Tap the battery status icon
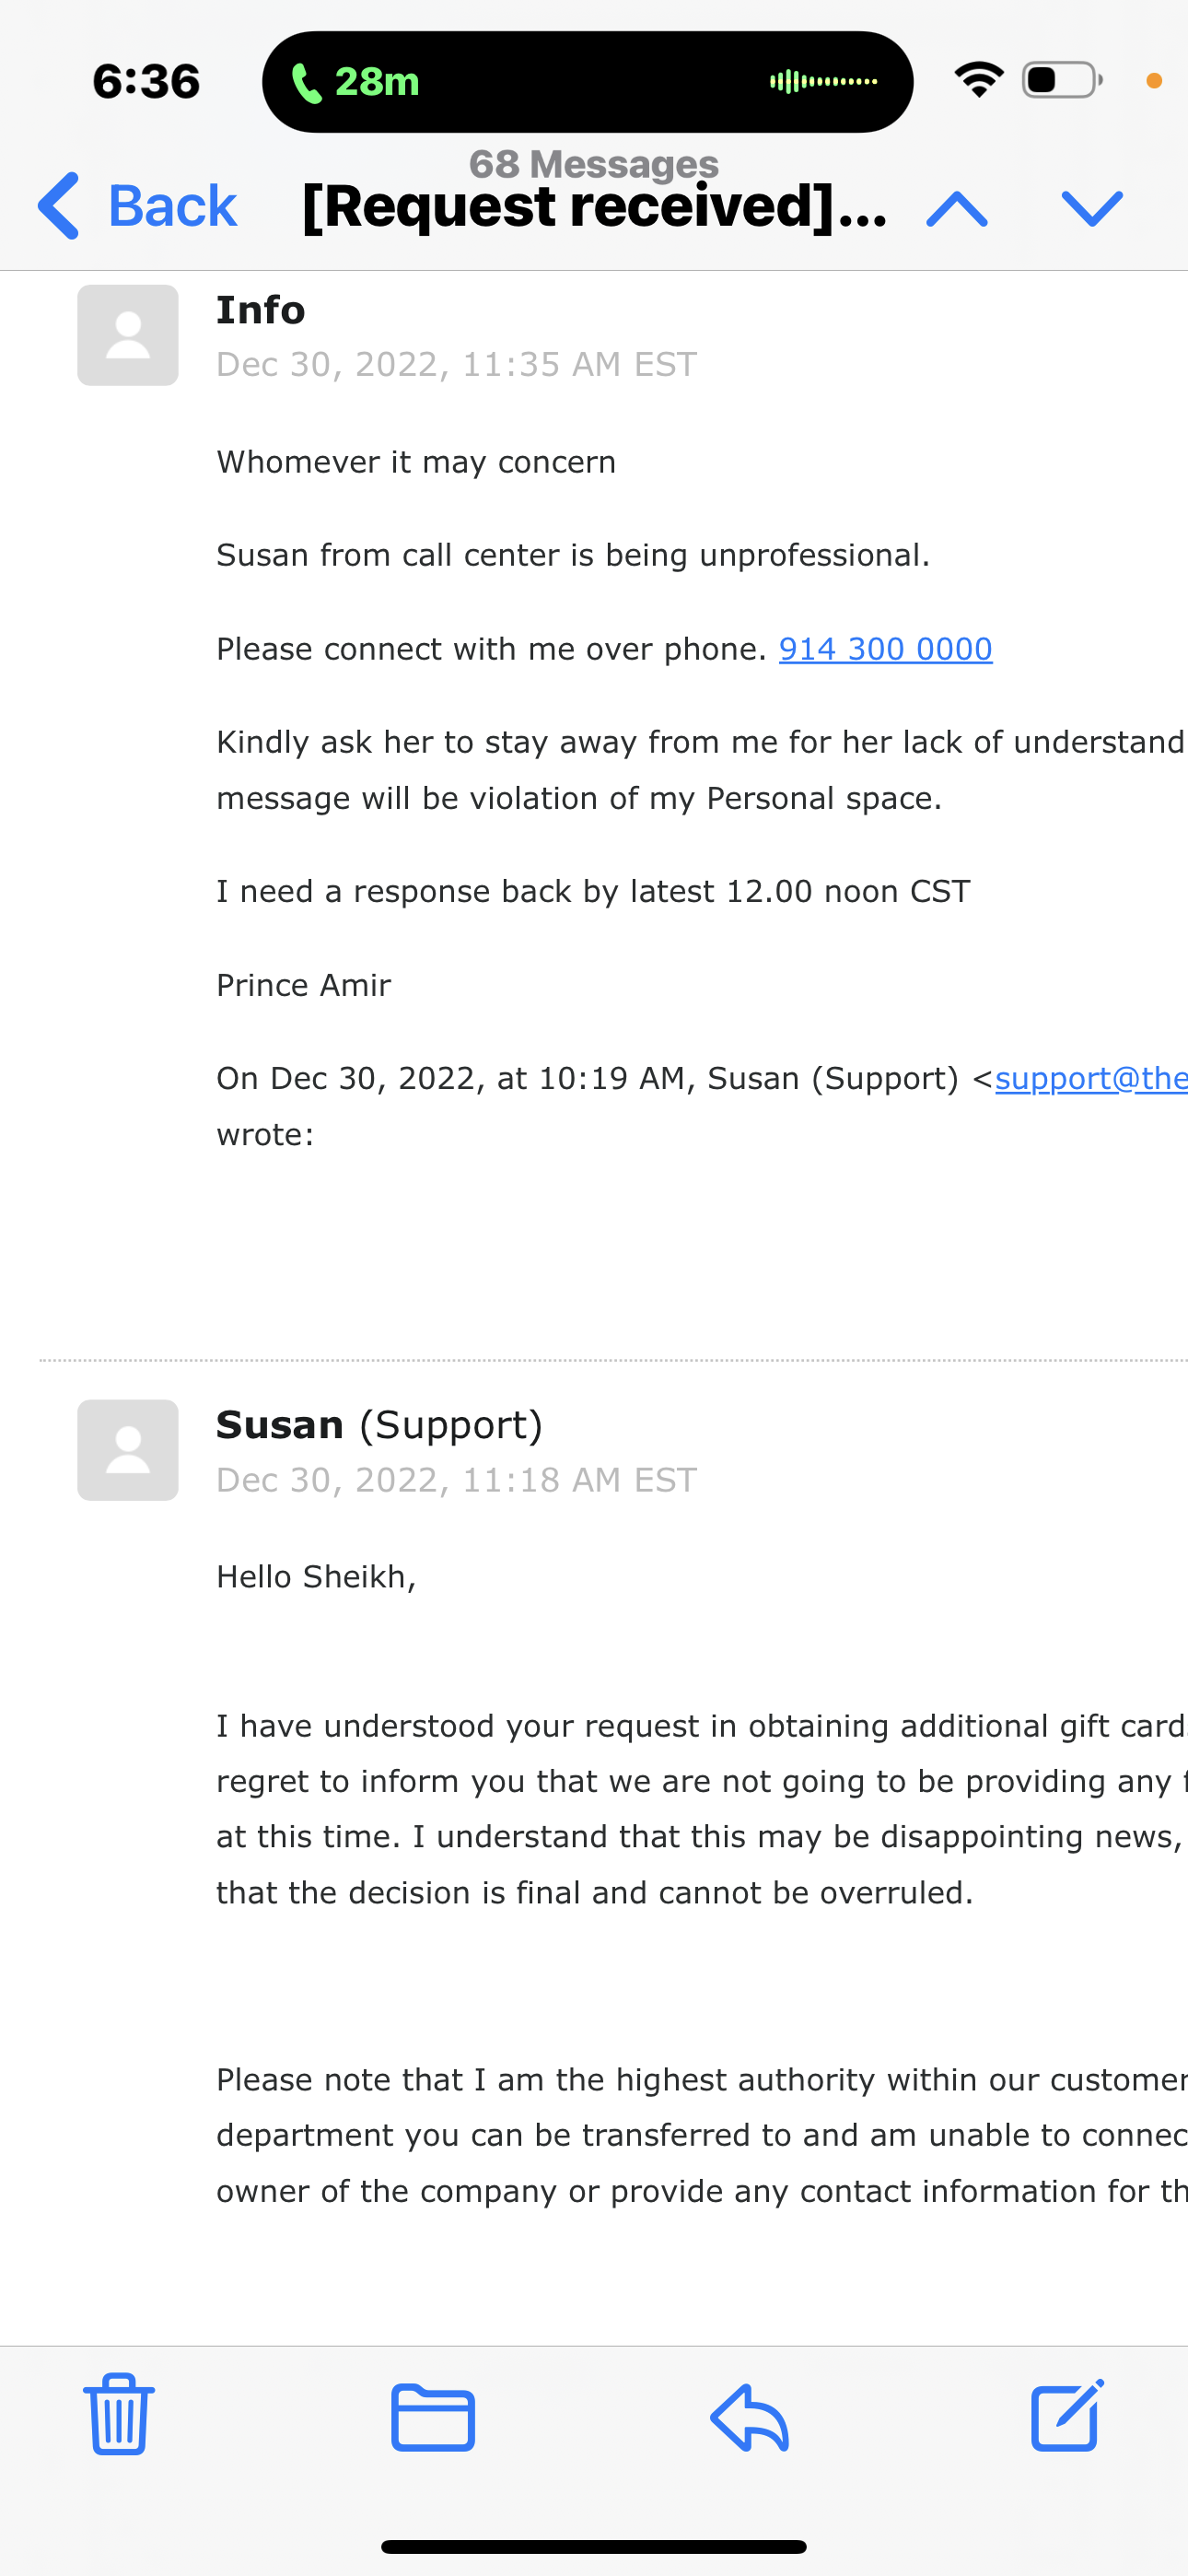Image resolution: width=1188 pixels, height=2576 pixels. pos(1062,80)
